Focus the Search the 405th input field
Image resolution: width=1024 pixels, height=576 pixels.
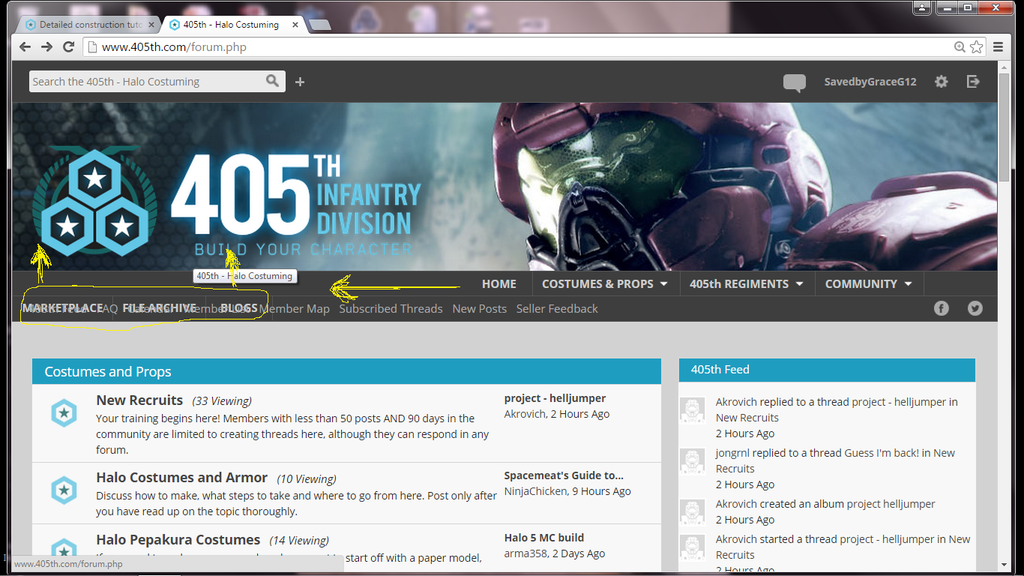point(147,82)
